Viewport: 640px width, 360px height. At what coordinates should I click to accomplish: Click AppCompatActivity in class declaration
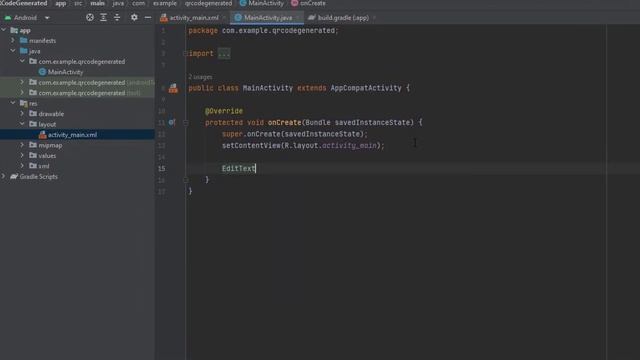[x=366, y=88]
